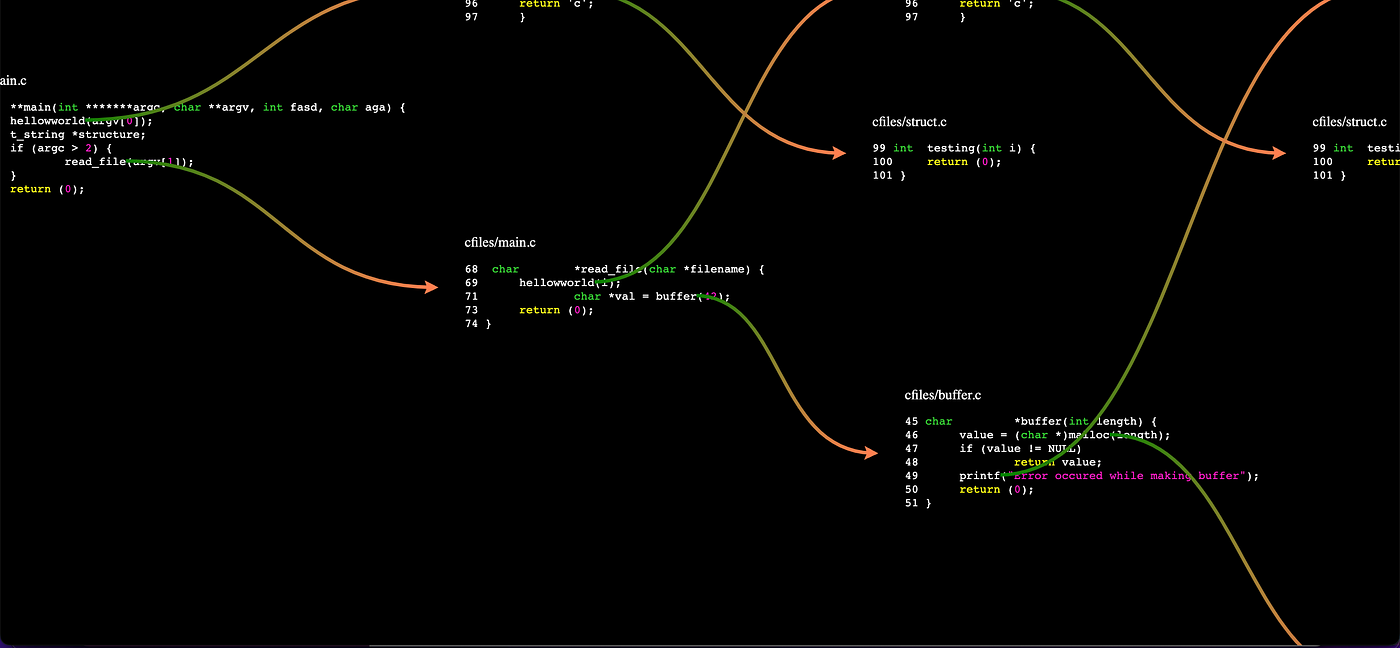Viewport: 1400px width, 648px height.
Task: Select line 48 return value;
Action: click(x=1003, y=462)
